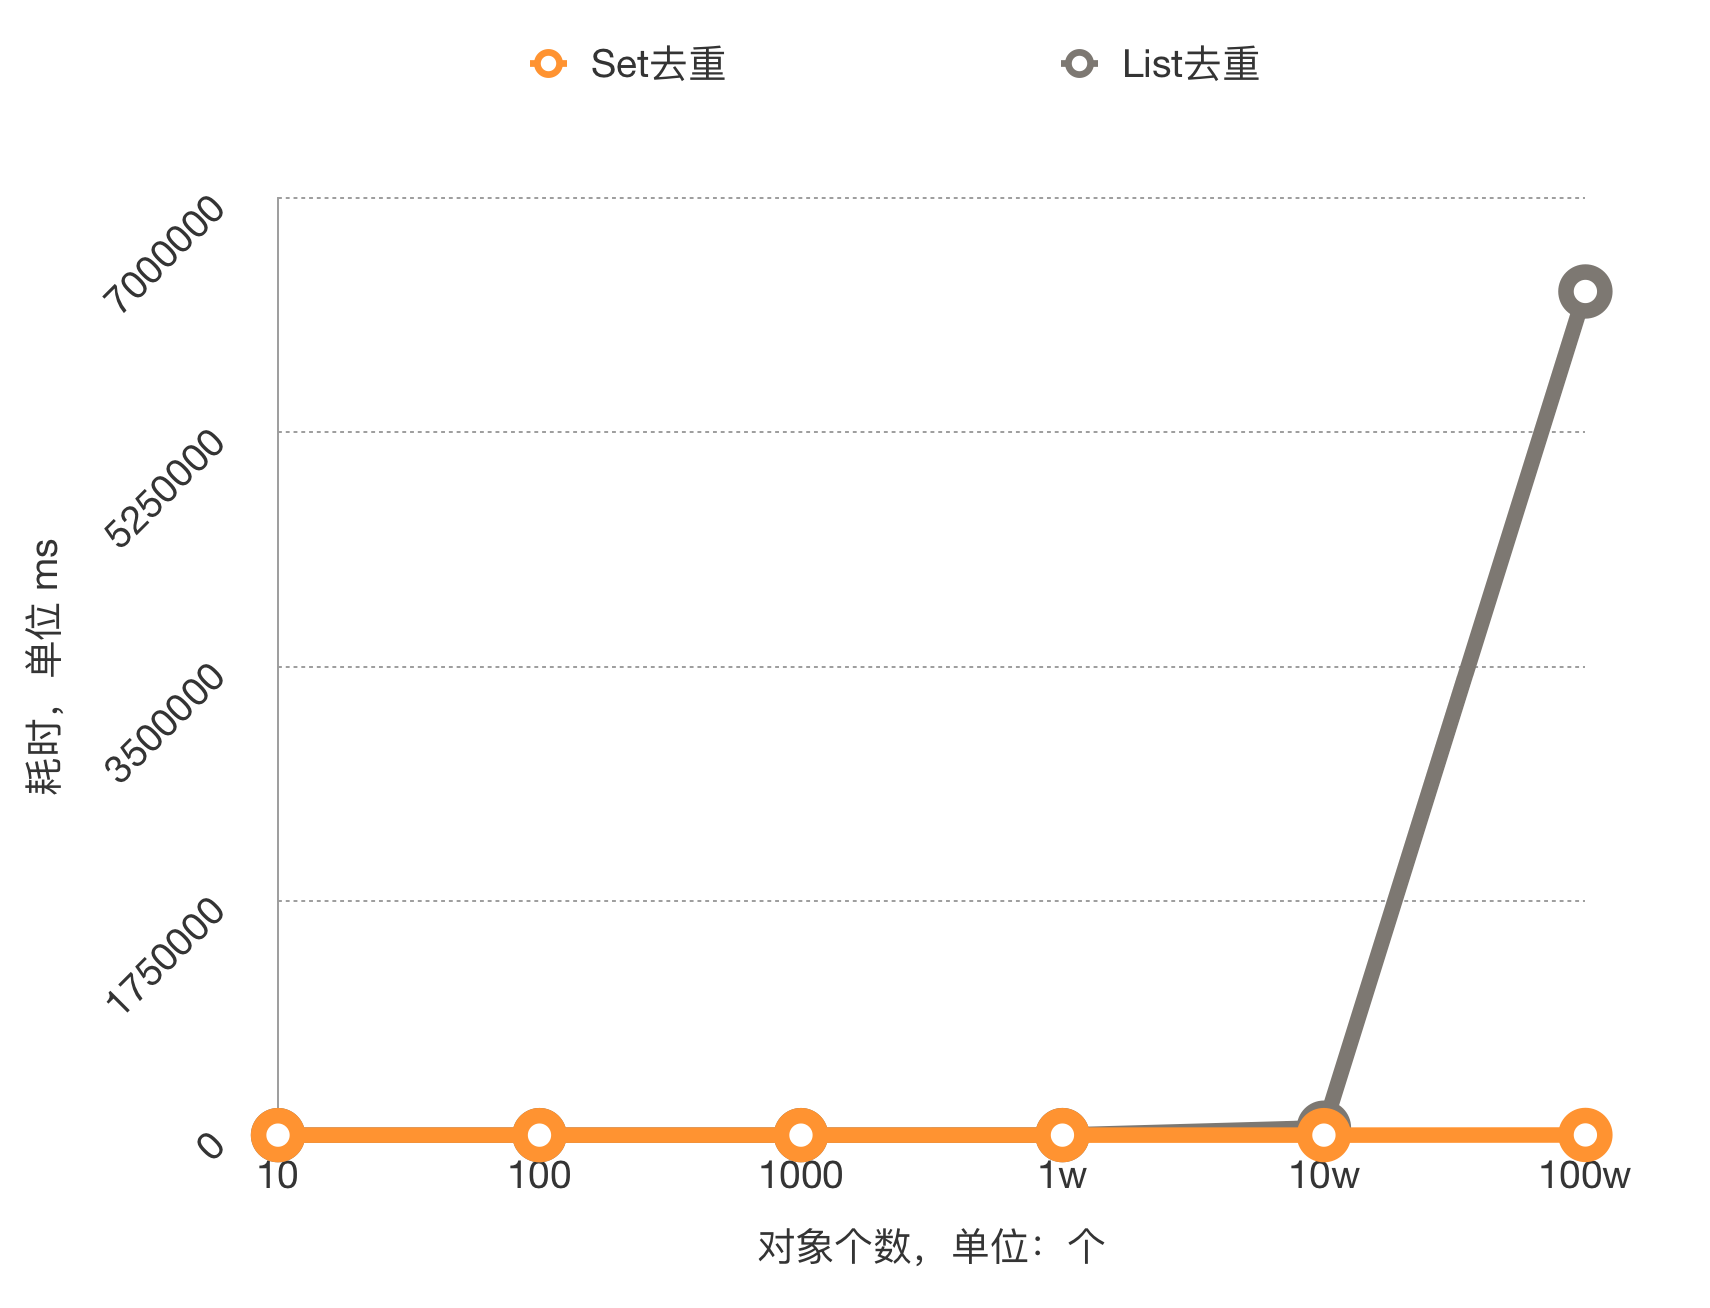Click the 1750000 y-axis tick label
Image resolution: width=1710 pixels, height=1308 pixels.
(x=165, y=956)
